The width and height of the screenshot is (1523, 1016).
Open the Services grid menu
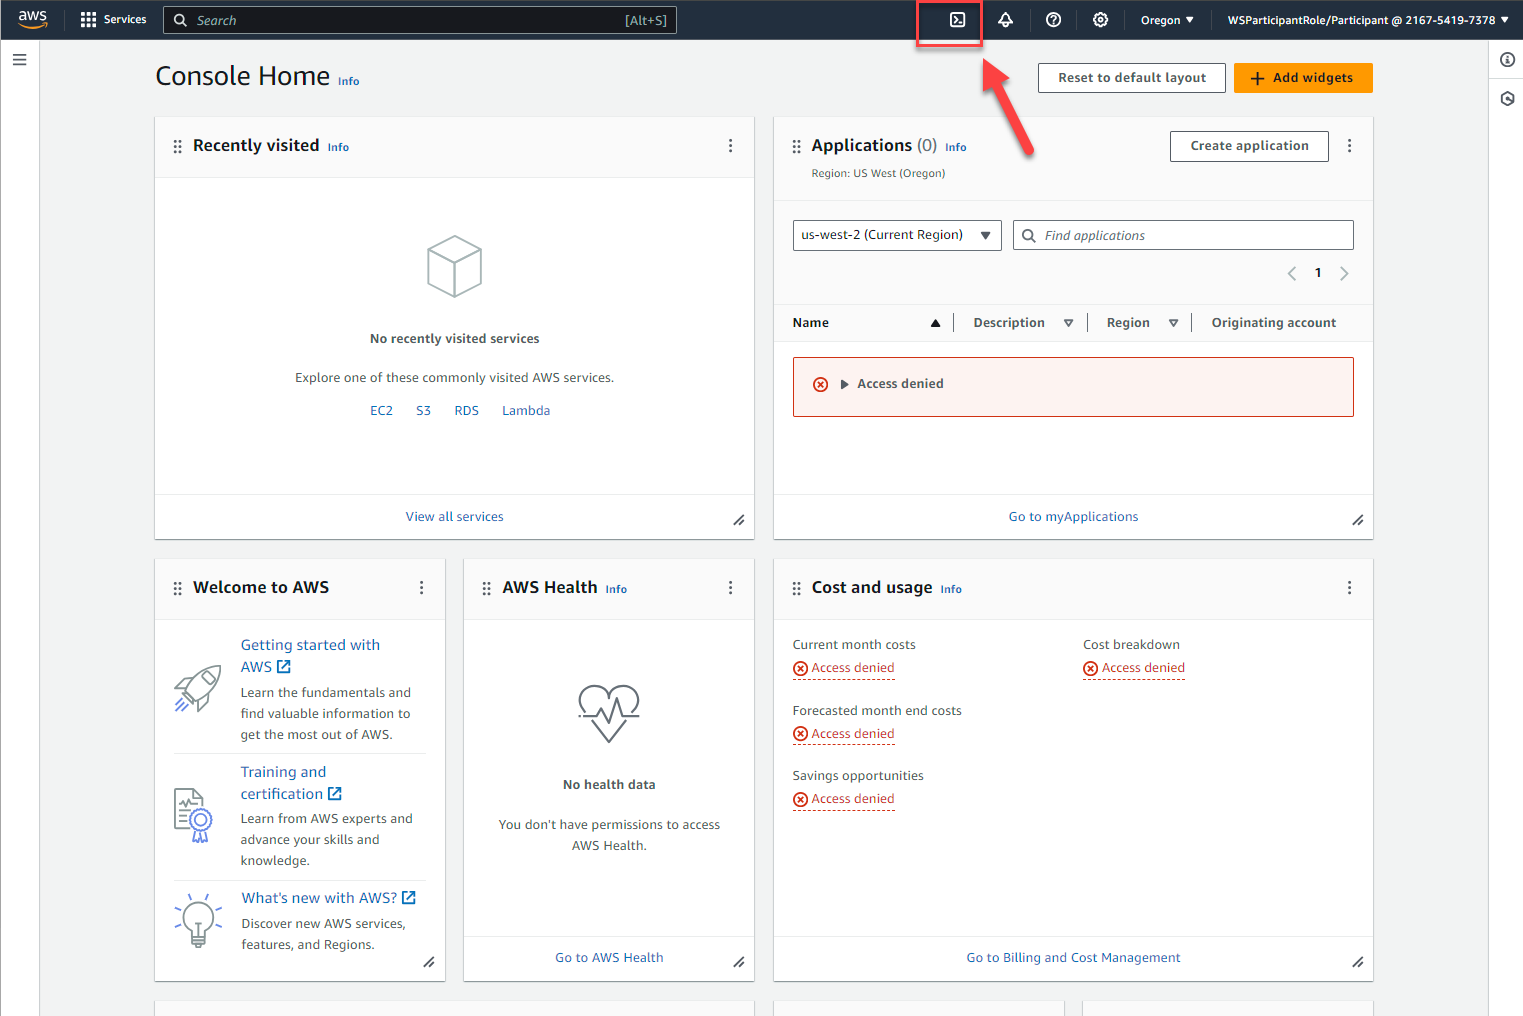[x=113, y=20]
